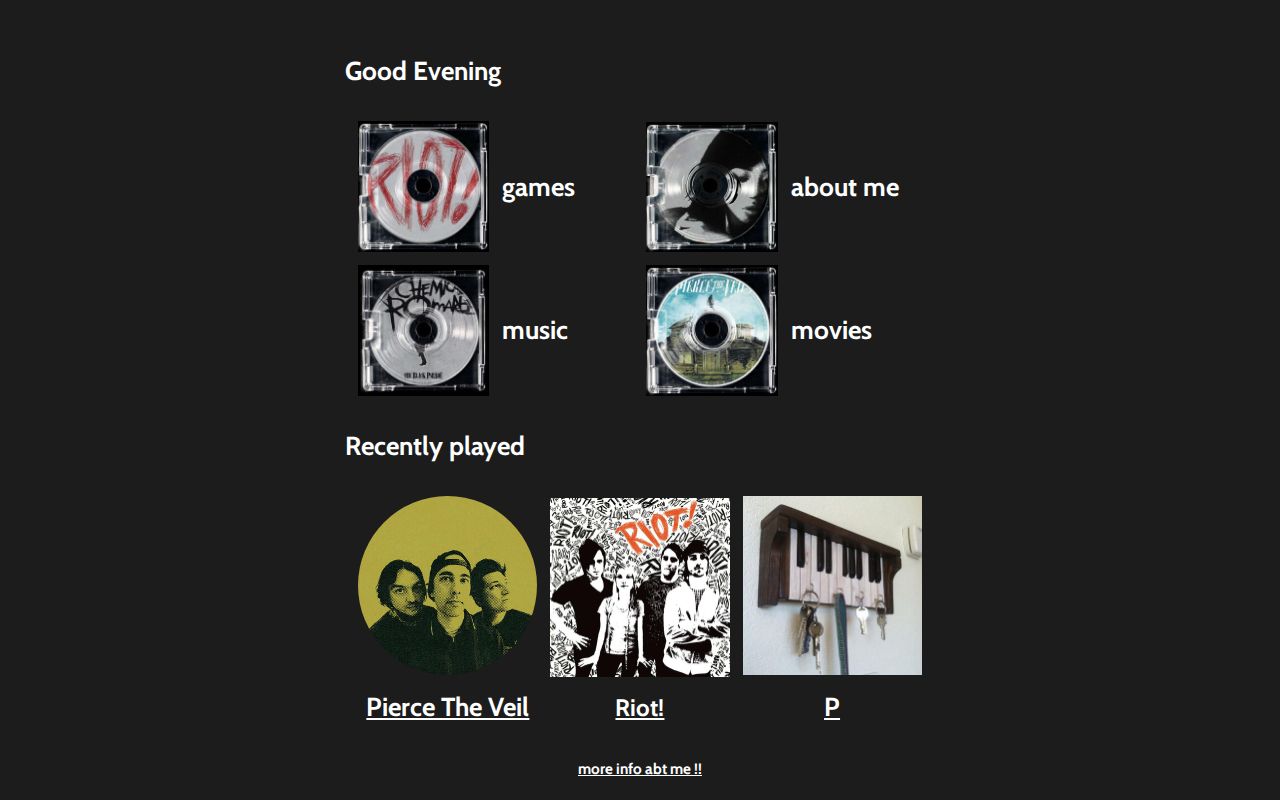Click the P link under piano image
Screen dimensions: 1280x800
tap(832, 708)
